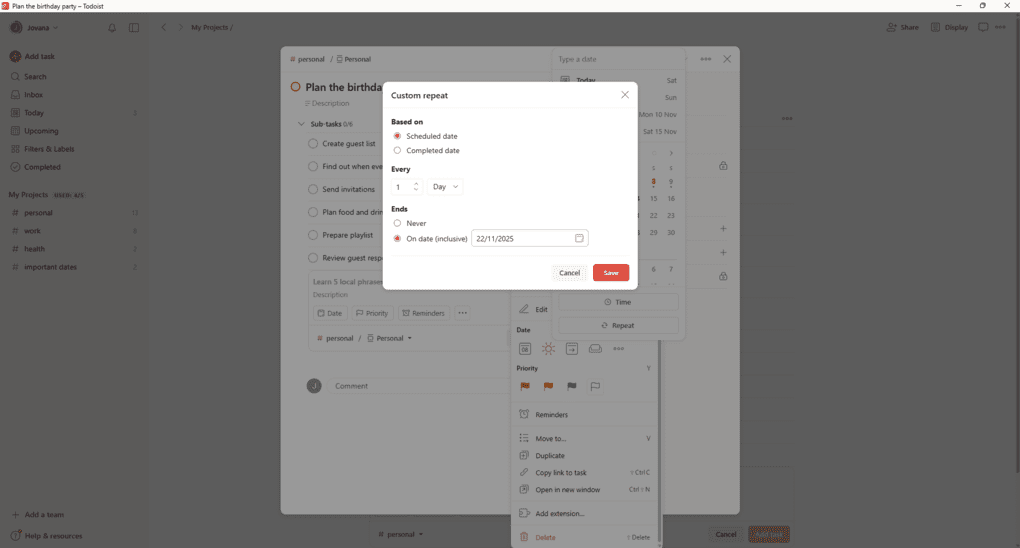The height and width of the screenshot is (548, 1020).
Task: Toggle the Prepare playlist sub-task checkbox
Action: (313, 235)
